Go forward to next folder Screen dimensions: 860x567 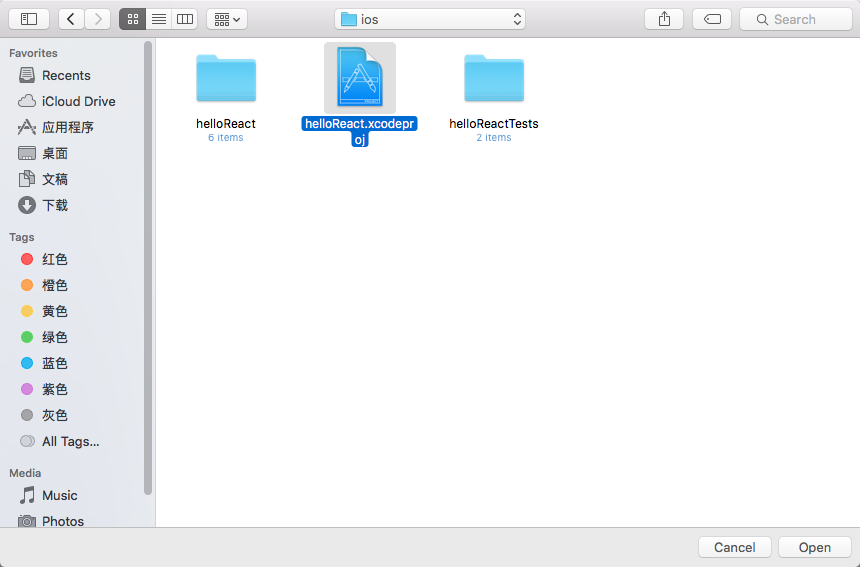[x=98, y=19]
